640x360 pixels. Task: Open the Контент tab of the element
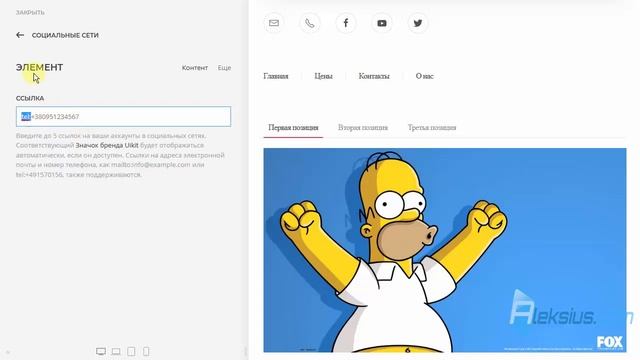195,68
